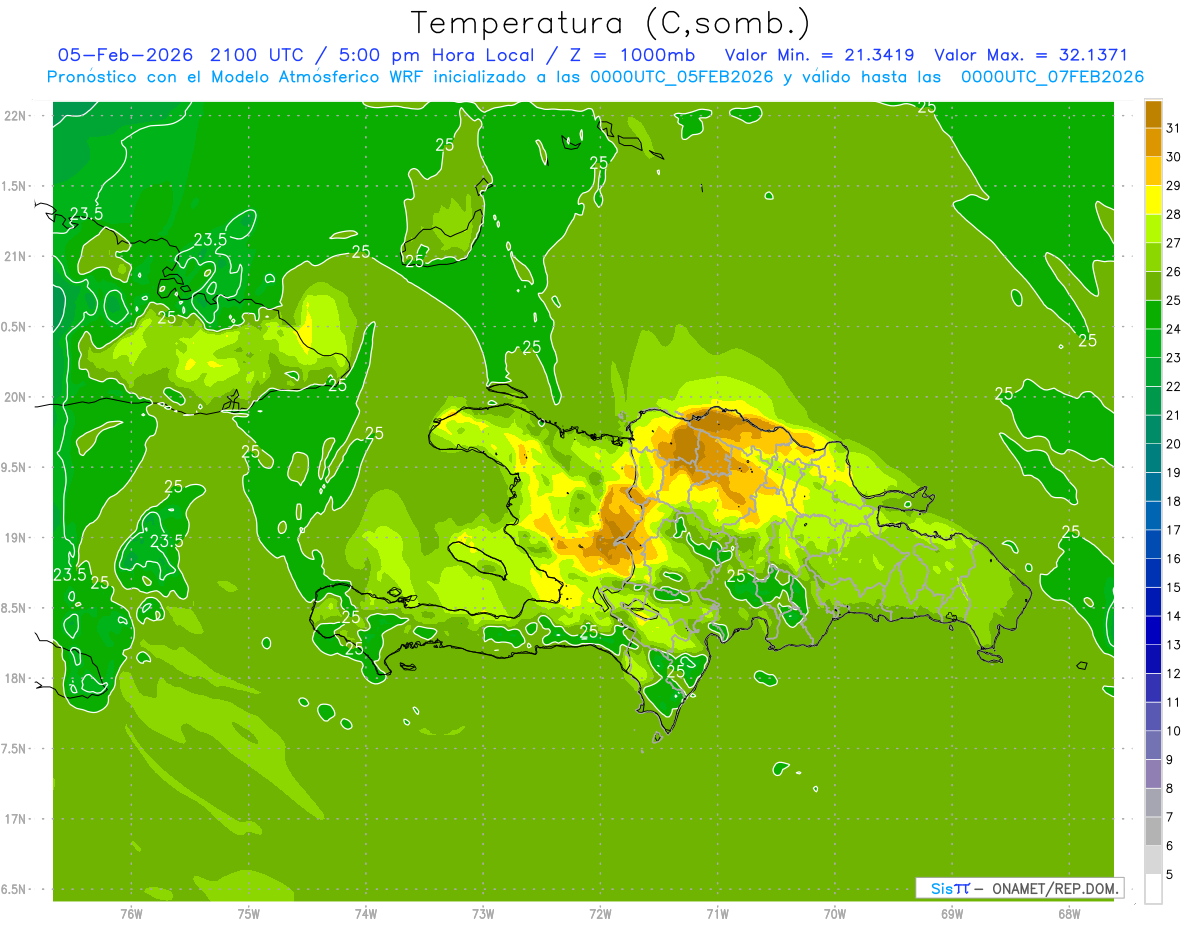
Task: Pick the blue legend swatch between 16 and 17
Action: 1153,545
